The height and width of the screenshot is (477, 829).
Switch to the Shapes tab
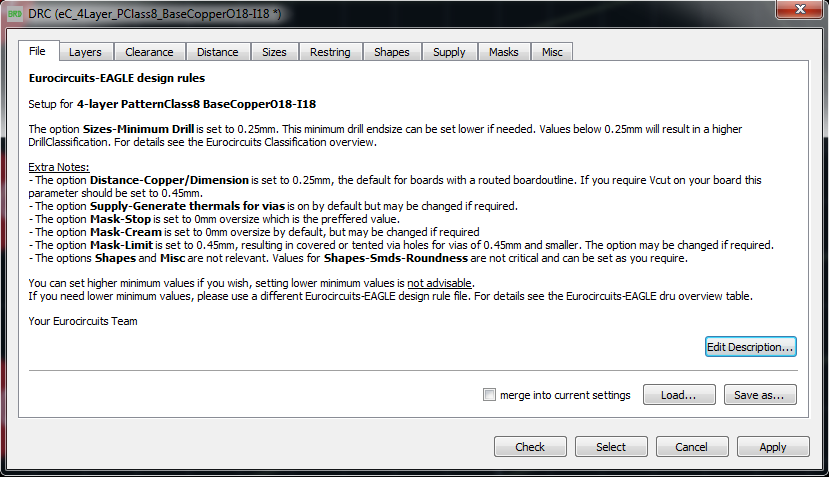coord(392,52)
